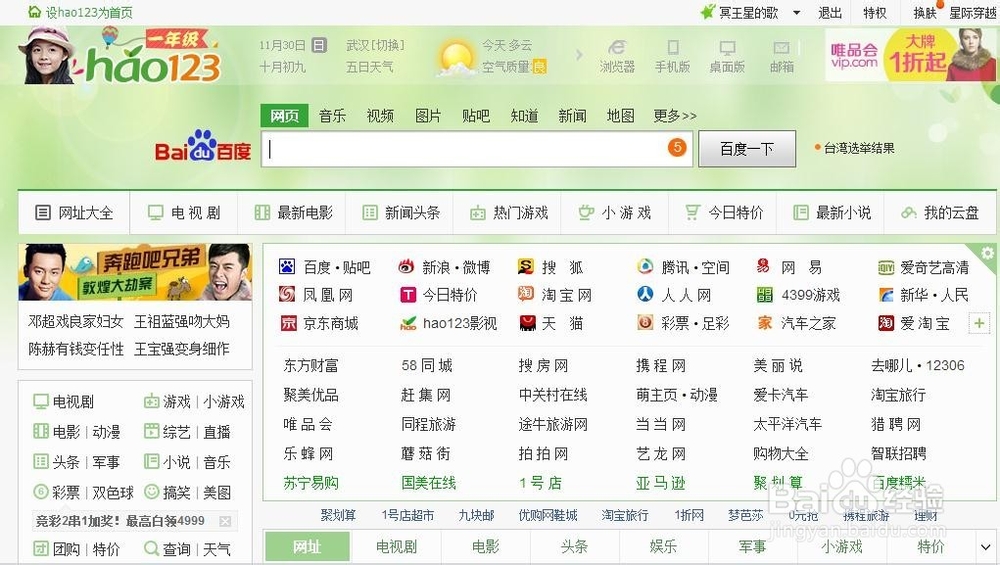Image resolution: width=1000 pixels, height=565 pixels.
Task: Select the bottom 头条 tab
Action: point(574,547)
